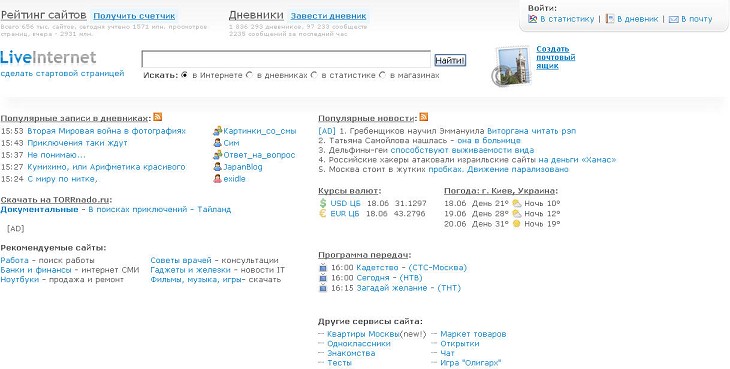730x369 pixels.
Task: Select the в дневниках search option
Action: [x=249, y=75]
